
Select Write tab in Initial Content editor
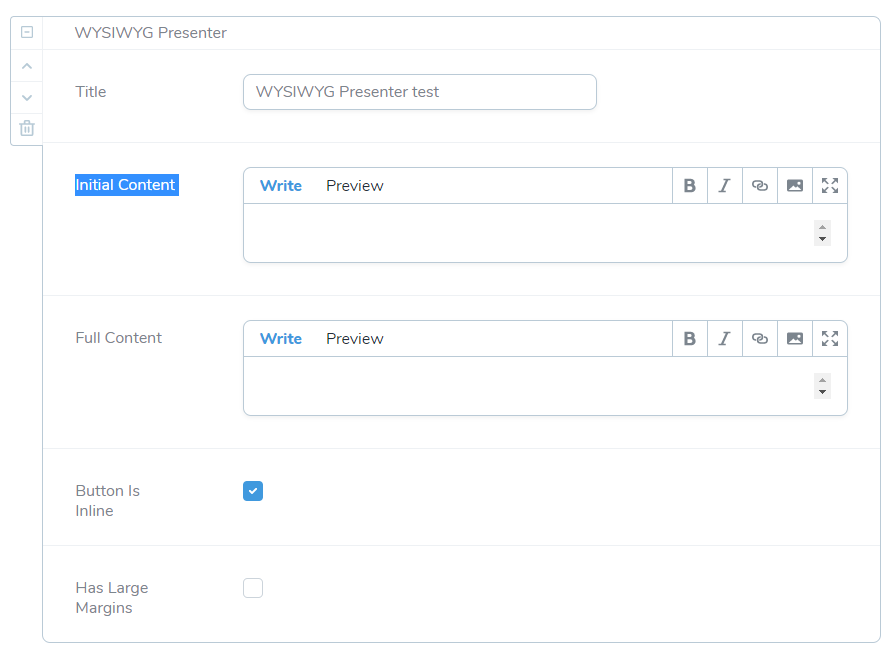pos(280,186)
